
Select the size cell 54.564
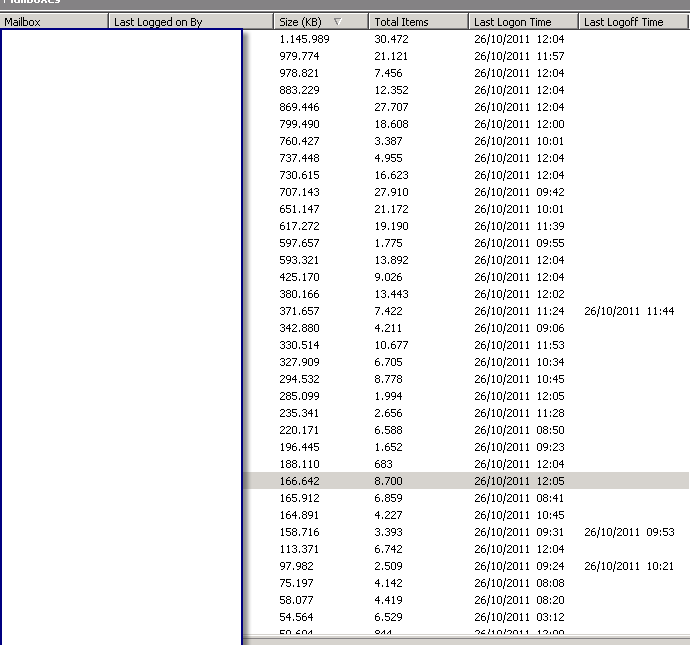[296, 617]
